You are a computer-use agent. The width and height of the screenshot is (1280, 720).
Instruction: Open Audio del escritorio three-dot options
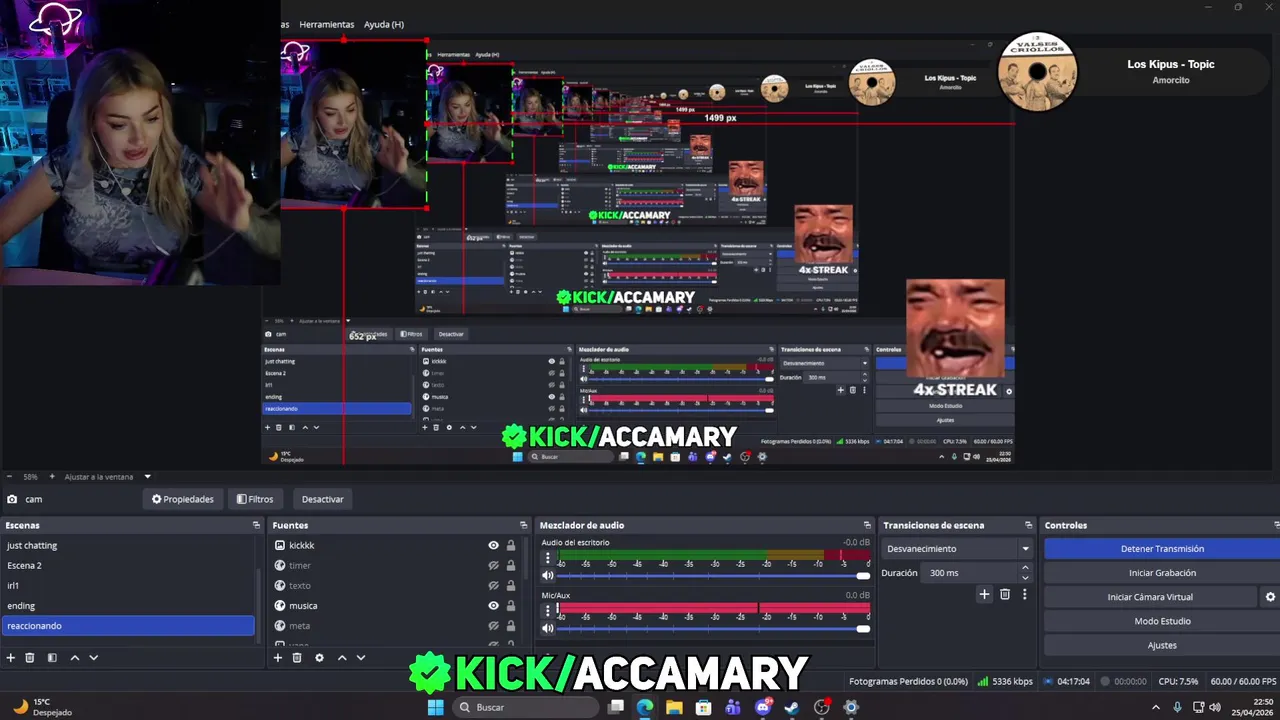pos(547,559)
